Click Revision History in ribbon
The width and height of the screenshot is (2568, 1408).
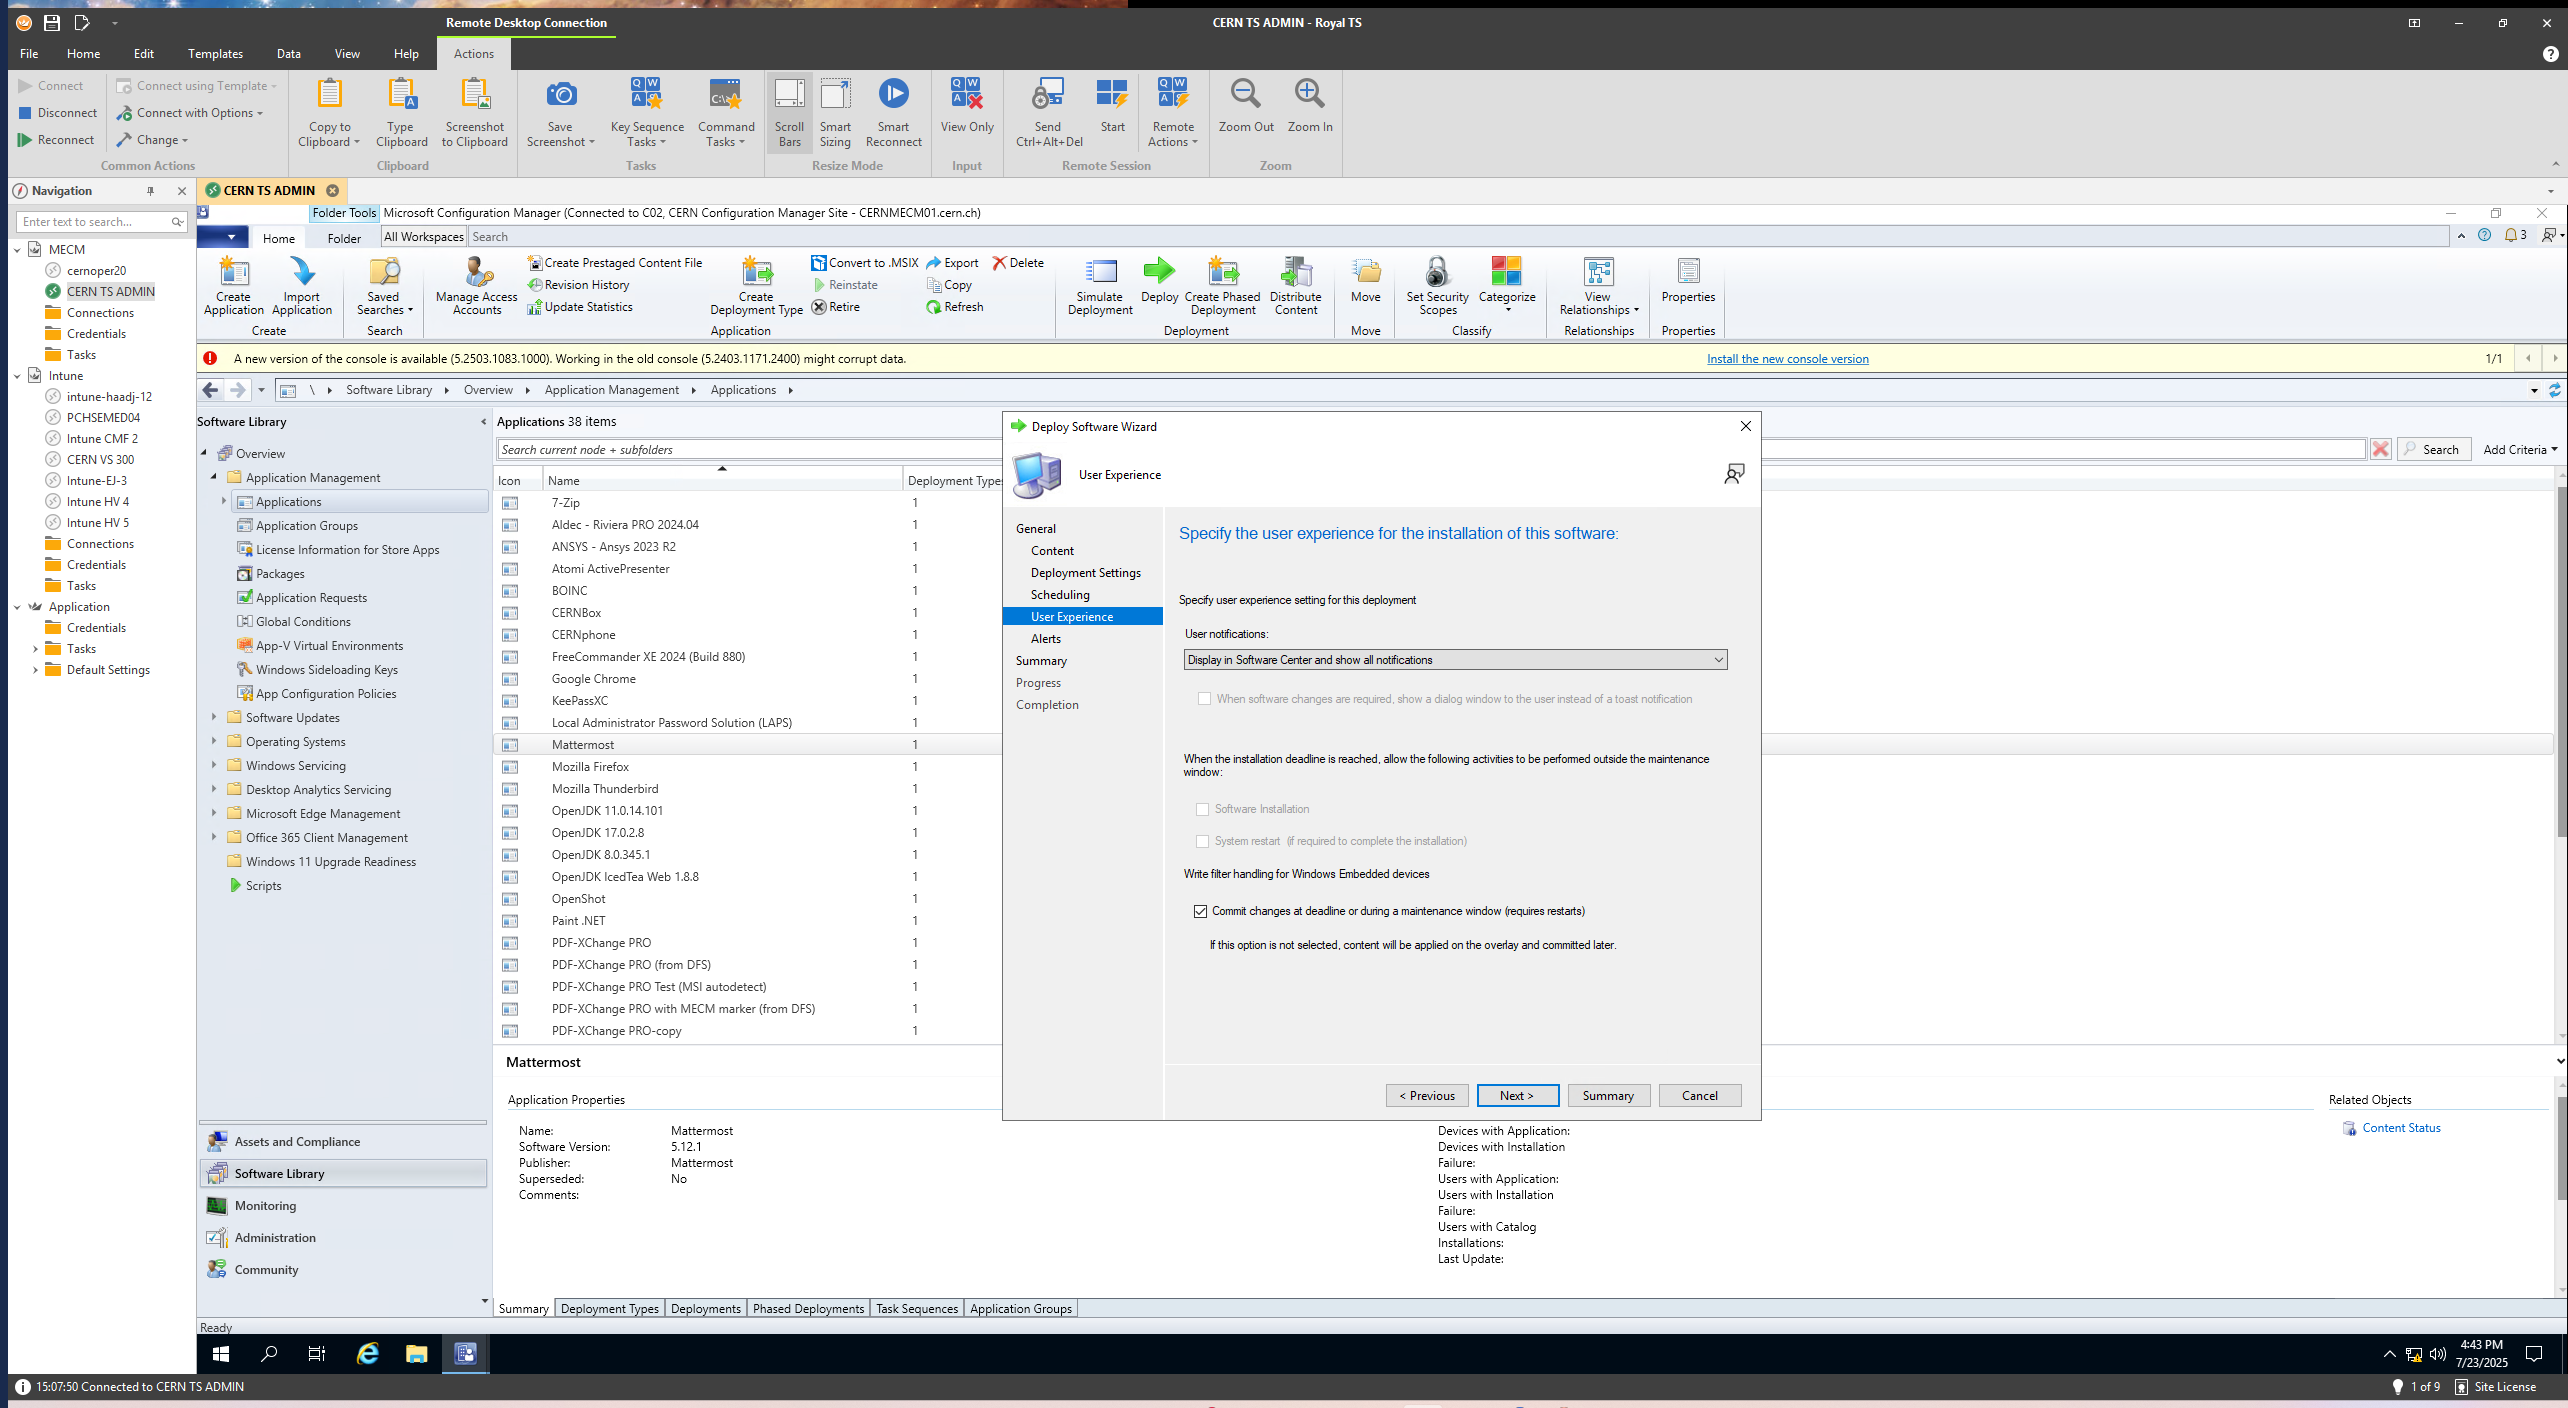point(579,285)
